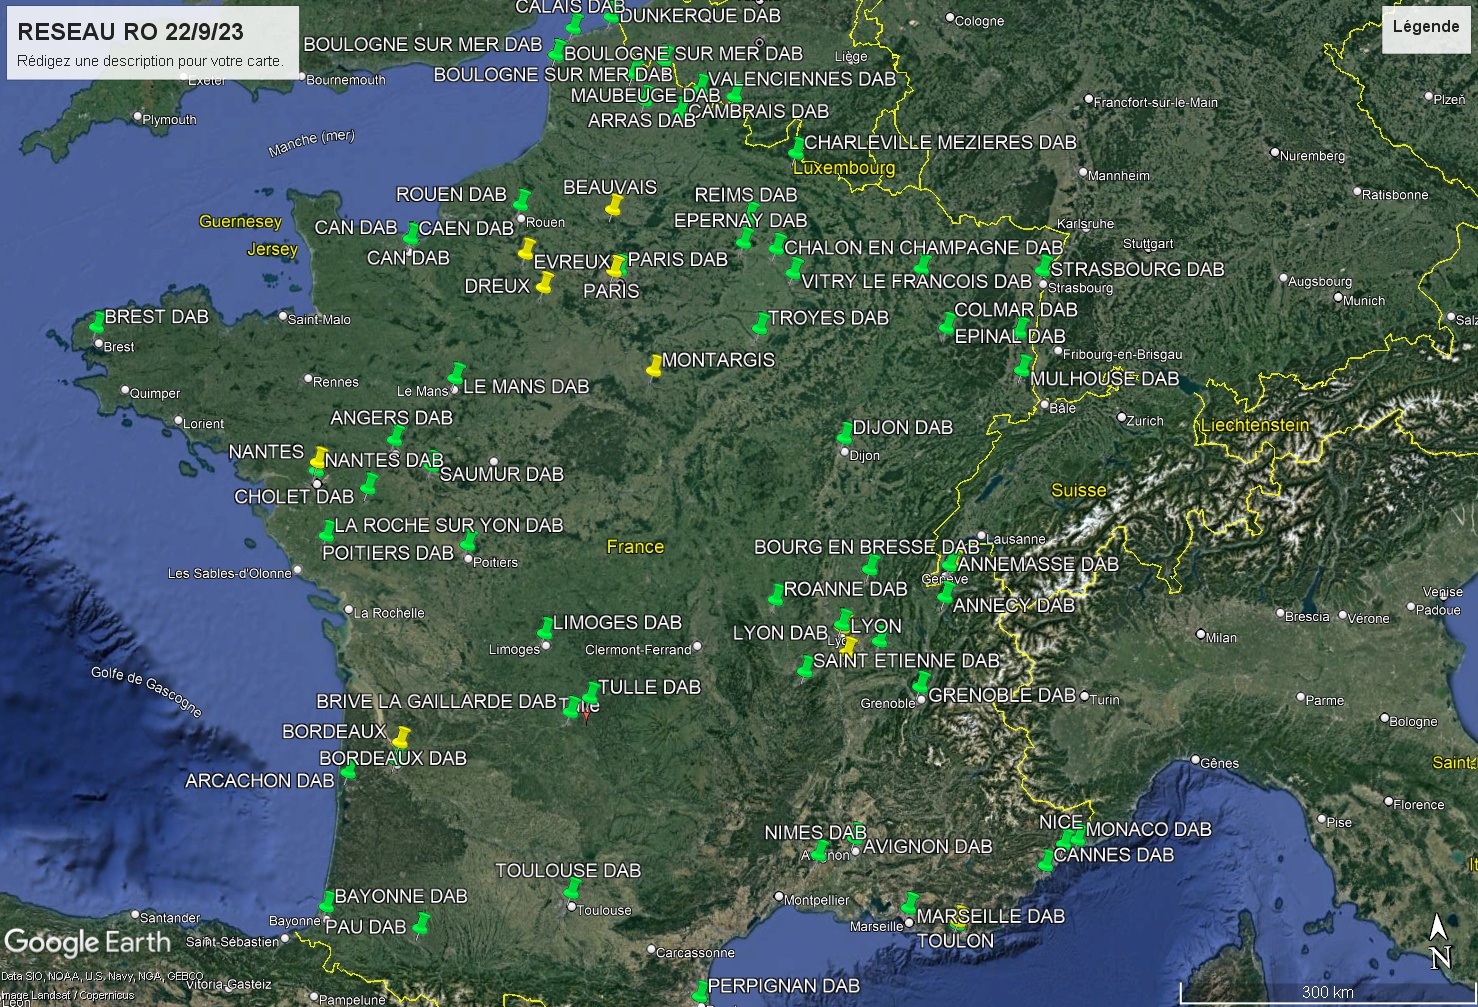Screen dimensions: 1478x1007
Task: Click the Google Earth logo
Action: pos(87,942)
